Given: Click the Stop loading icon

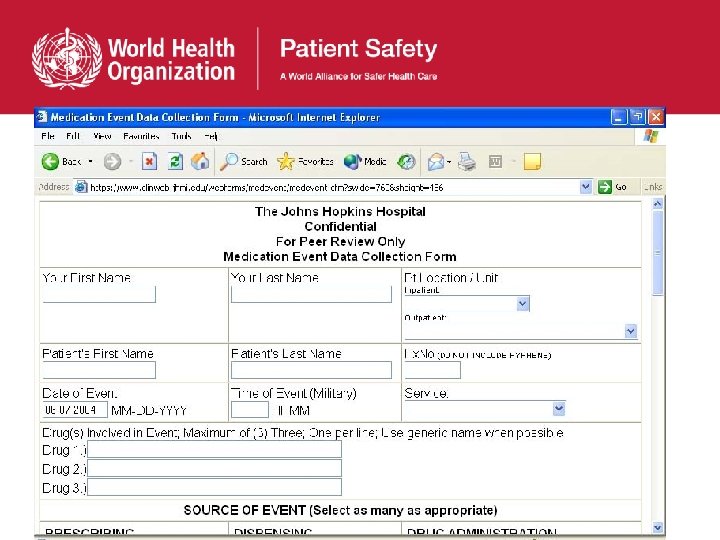Looking at the screenshot, I should point(149,162).
